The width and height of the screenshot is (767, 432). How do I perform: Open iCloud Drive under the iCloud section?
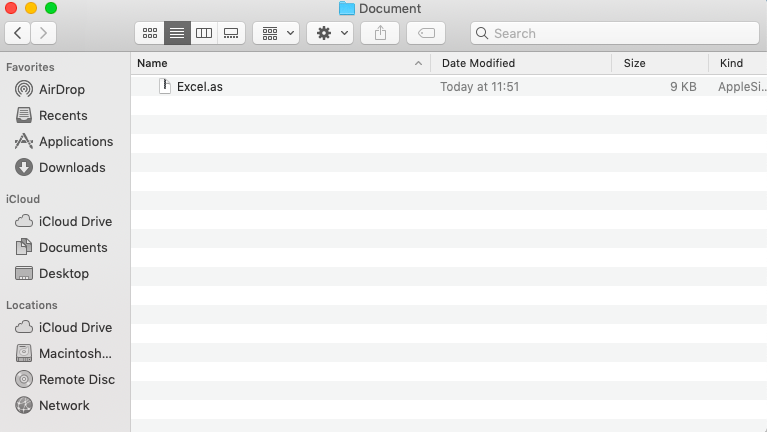[75, 221]
